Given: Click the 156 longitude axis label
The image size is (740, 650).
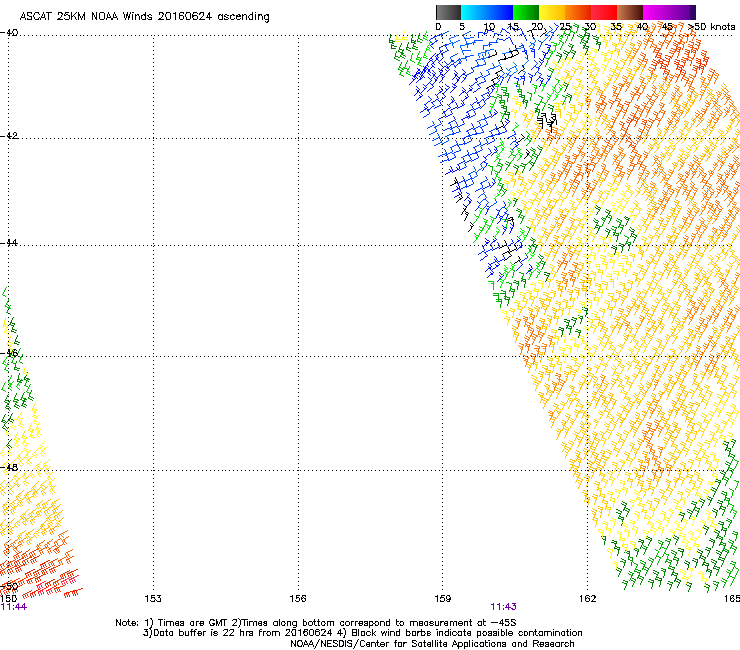Looking at the screenshot, I should point(298,599).
